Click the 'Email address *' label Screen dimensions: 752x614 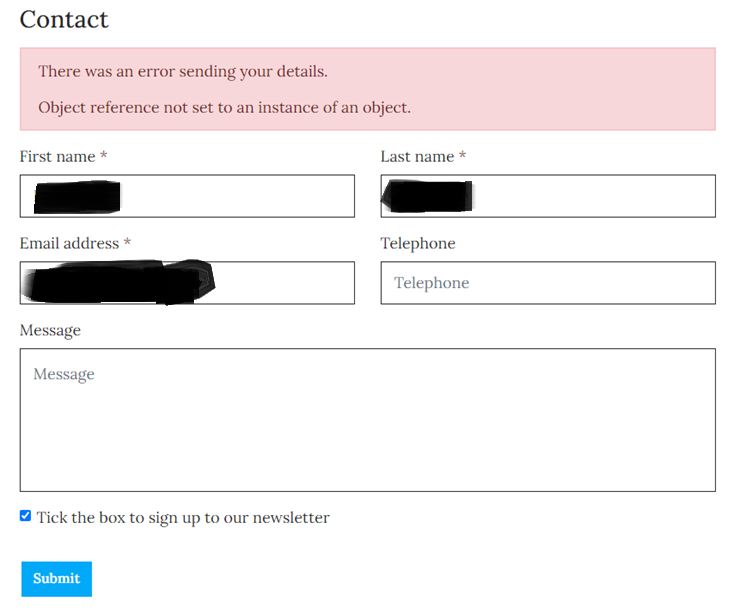(x=75, y=243)
